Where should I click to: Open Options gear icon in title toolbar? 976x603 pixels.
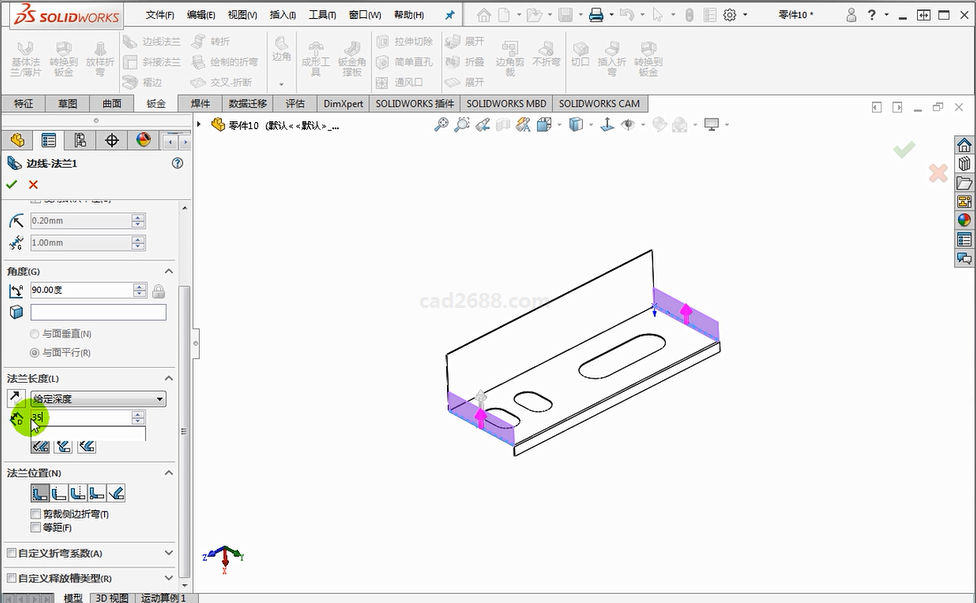pyautogui.click(x=730, y=15)
